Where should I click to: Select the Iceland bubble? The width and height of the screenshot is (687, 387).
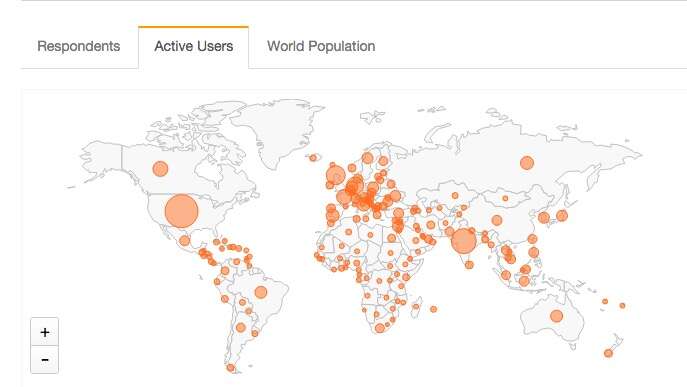pyautogui.click(x=313, y=157)
